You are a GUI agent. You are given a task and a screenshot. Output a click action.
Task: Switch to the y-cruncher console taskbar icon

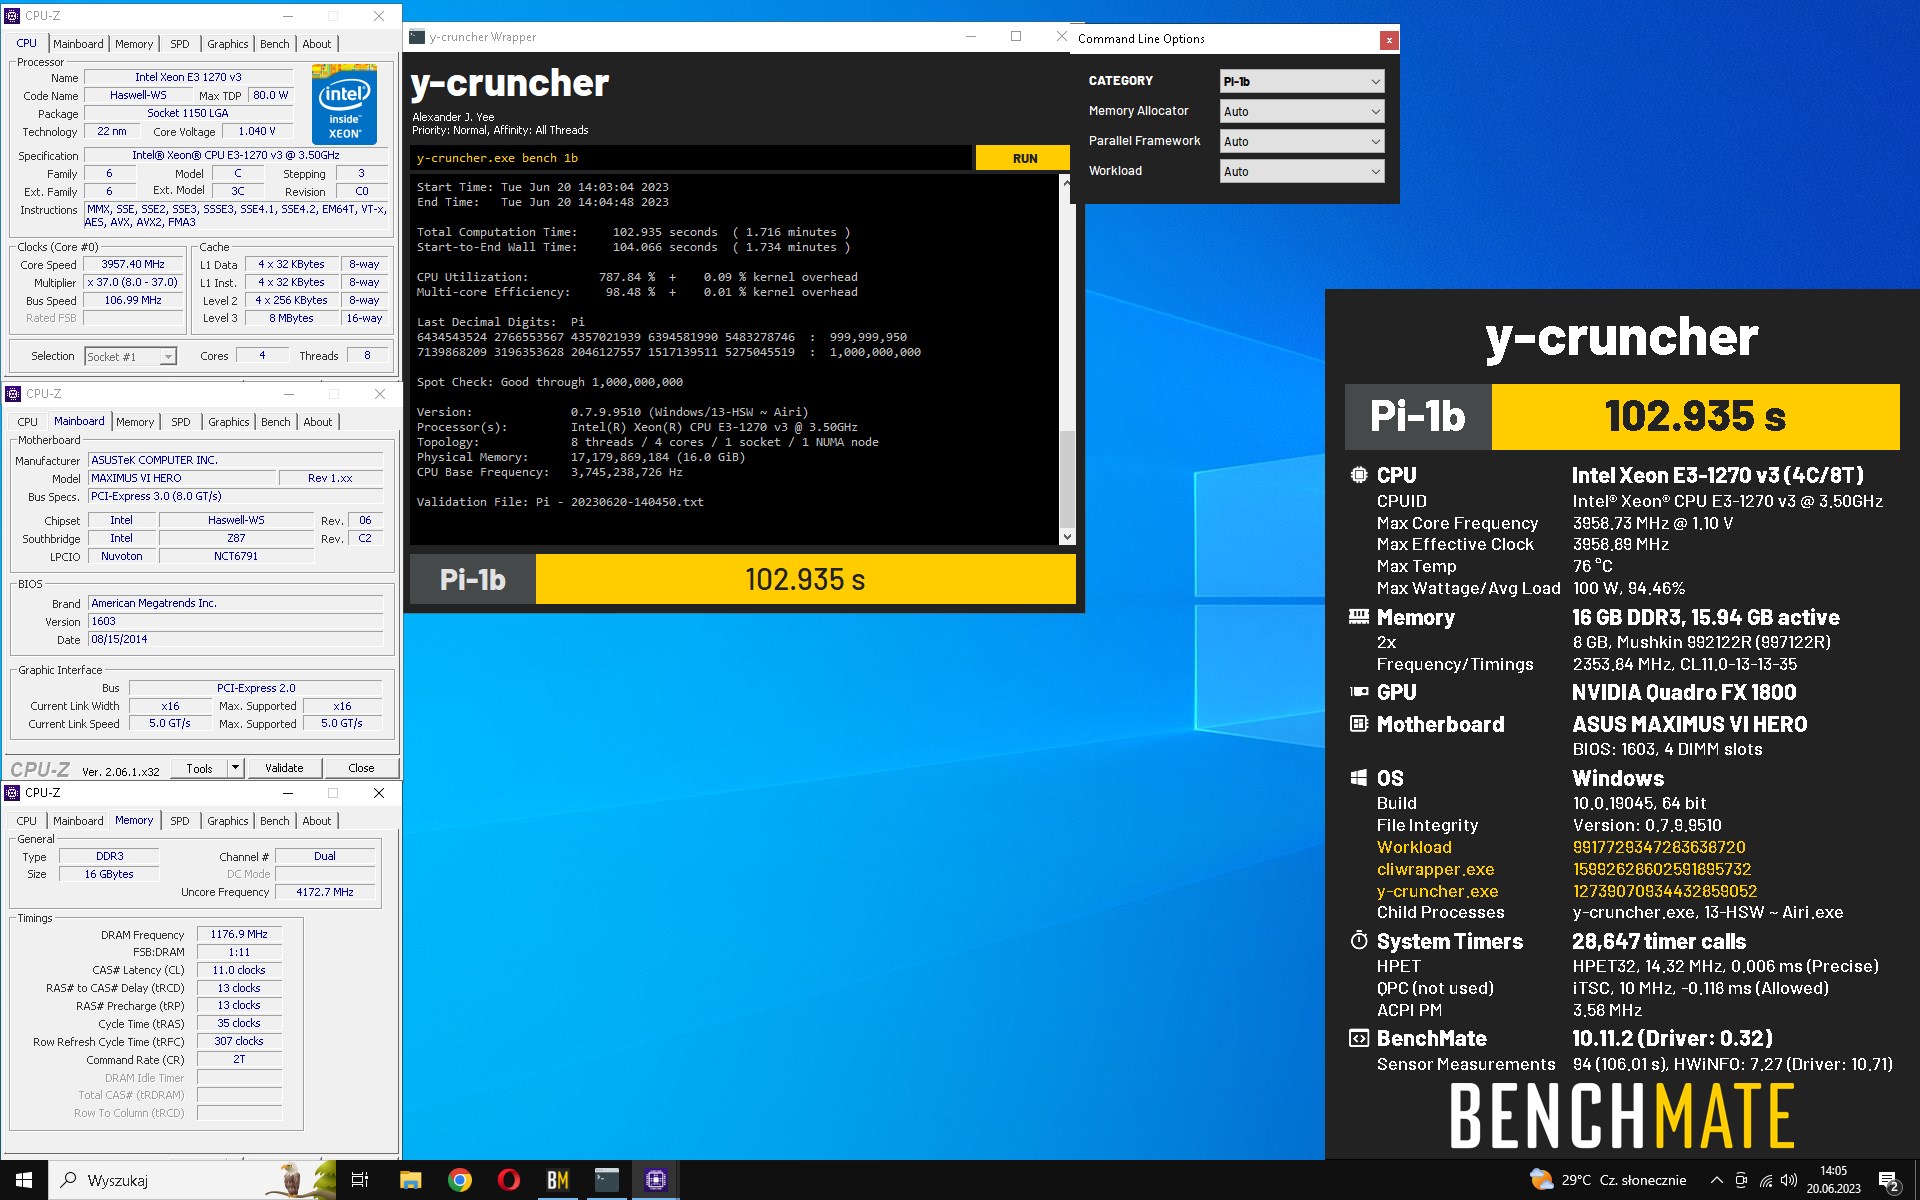(606, 1180)
